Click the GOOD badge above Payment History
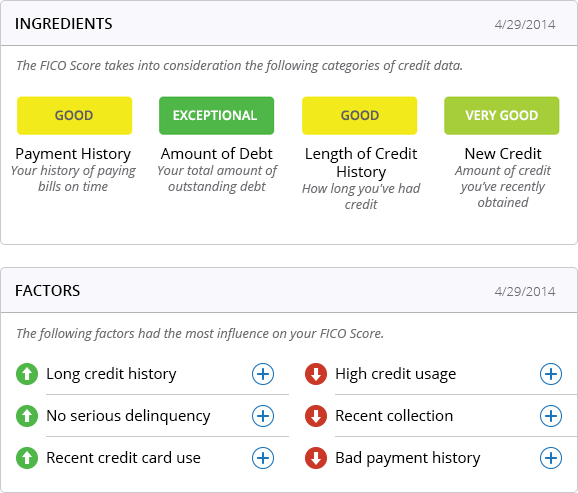Viewport: 578px width, 493px height. coord(74,116)
